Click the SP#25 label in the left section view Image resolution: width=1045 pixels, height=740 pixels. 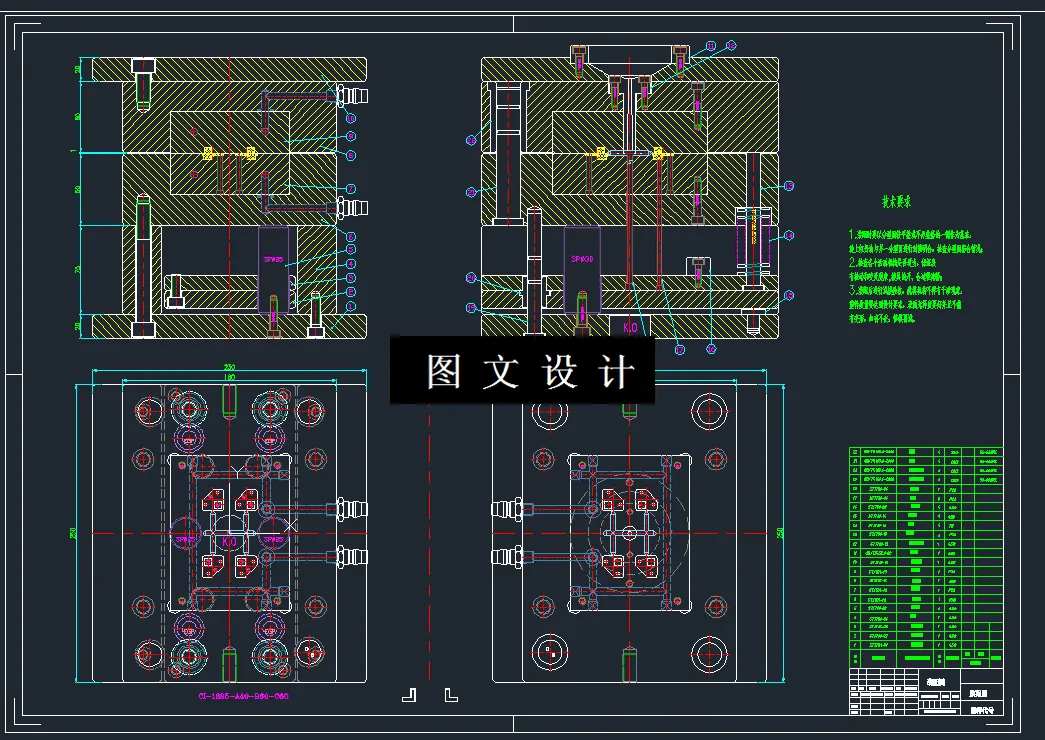[273, 259]
